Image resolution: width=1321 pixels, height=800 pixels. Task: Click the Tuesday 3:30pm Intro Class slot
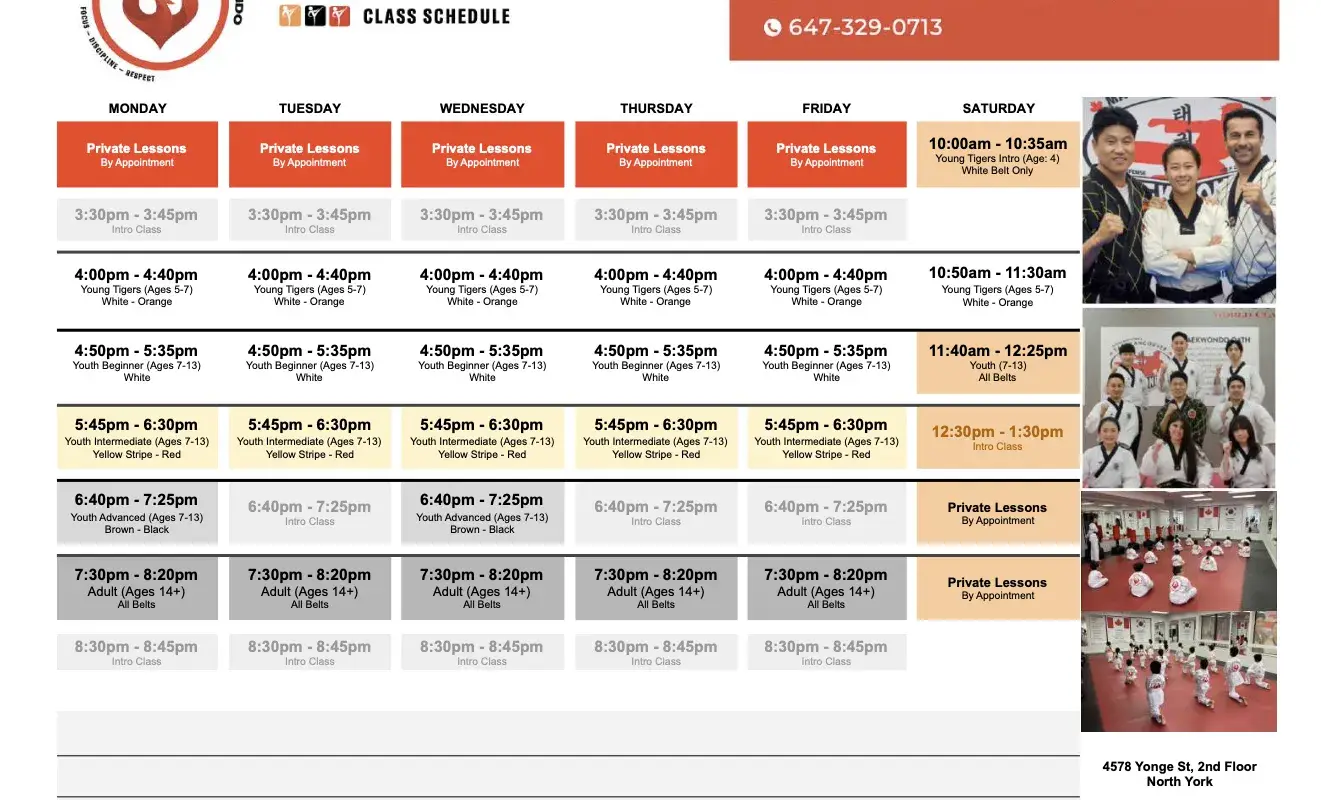[310, 220]
